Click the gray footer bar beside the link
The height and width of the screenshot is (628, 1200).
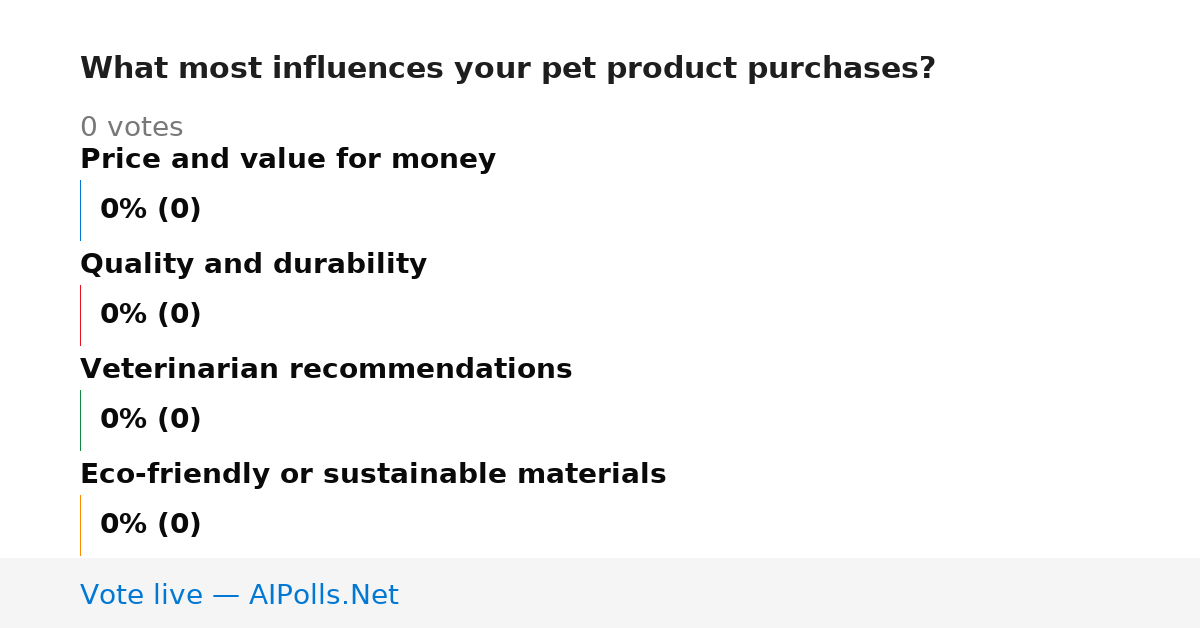pyautogui.click(x=800, y=593)
